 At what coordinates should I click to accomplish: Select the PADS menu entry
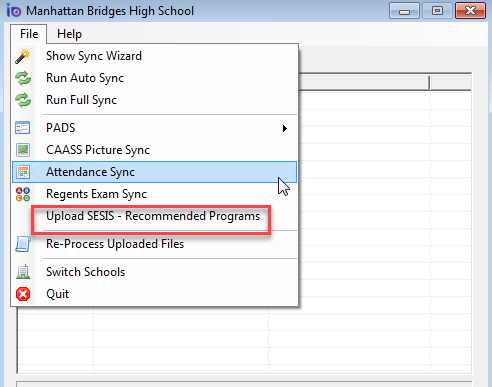coord(154,128)
